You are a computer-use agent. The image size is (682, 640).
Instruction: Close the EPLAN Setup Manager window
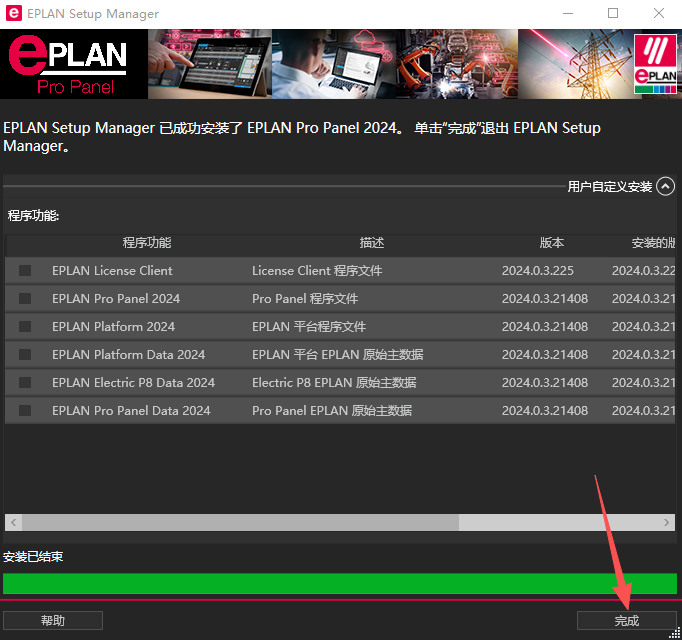(x=659, y=13)
